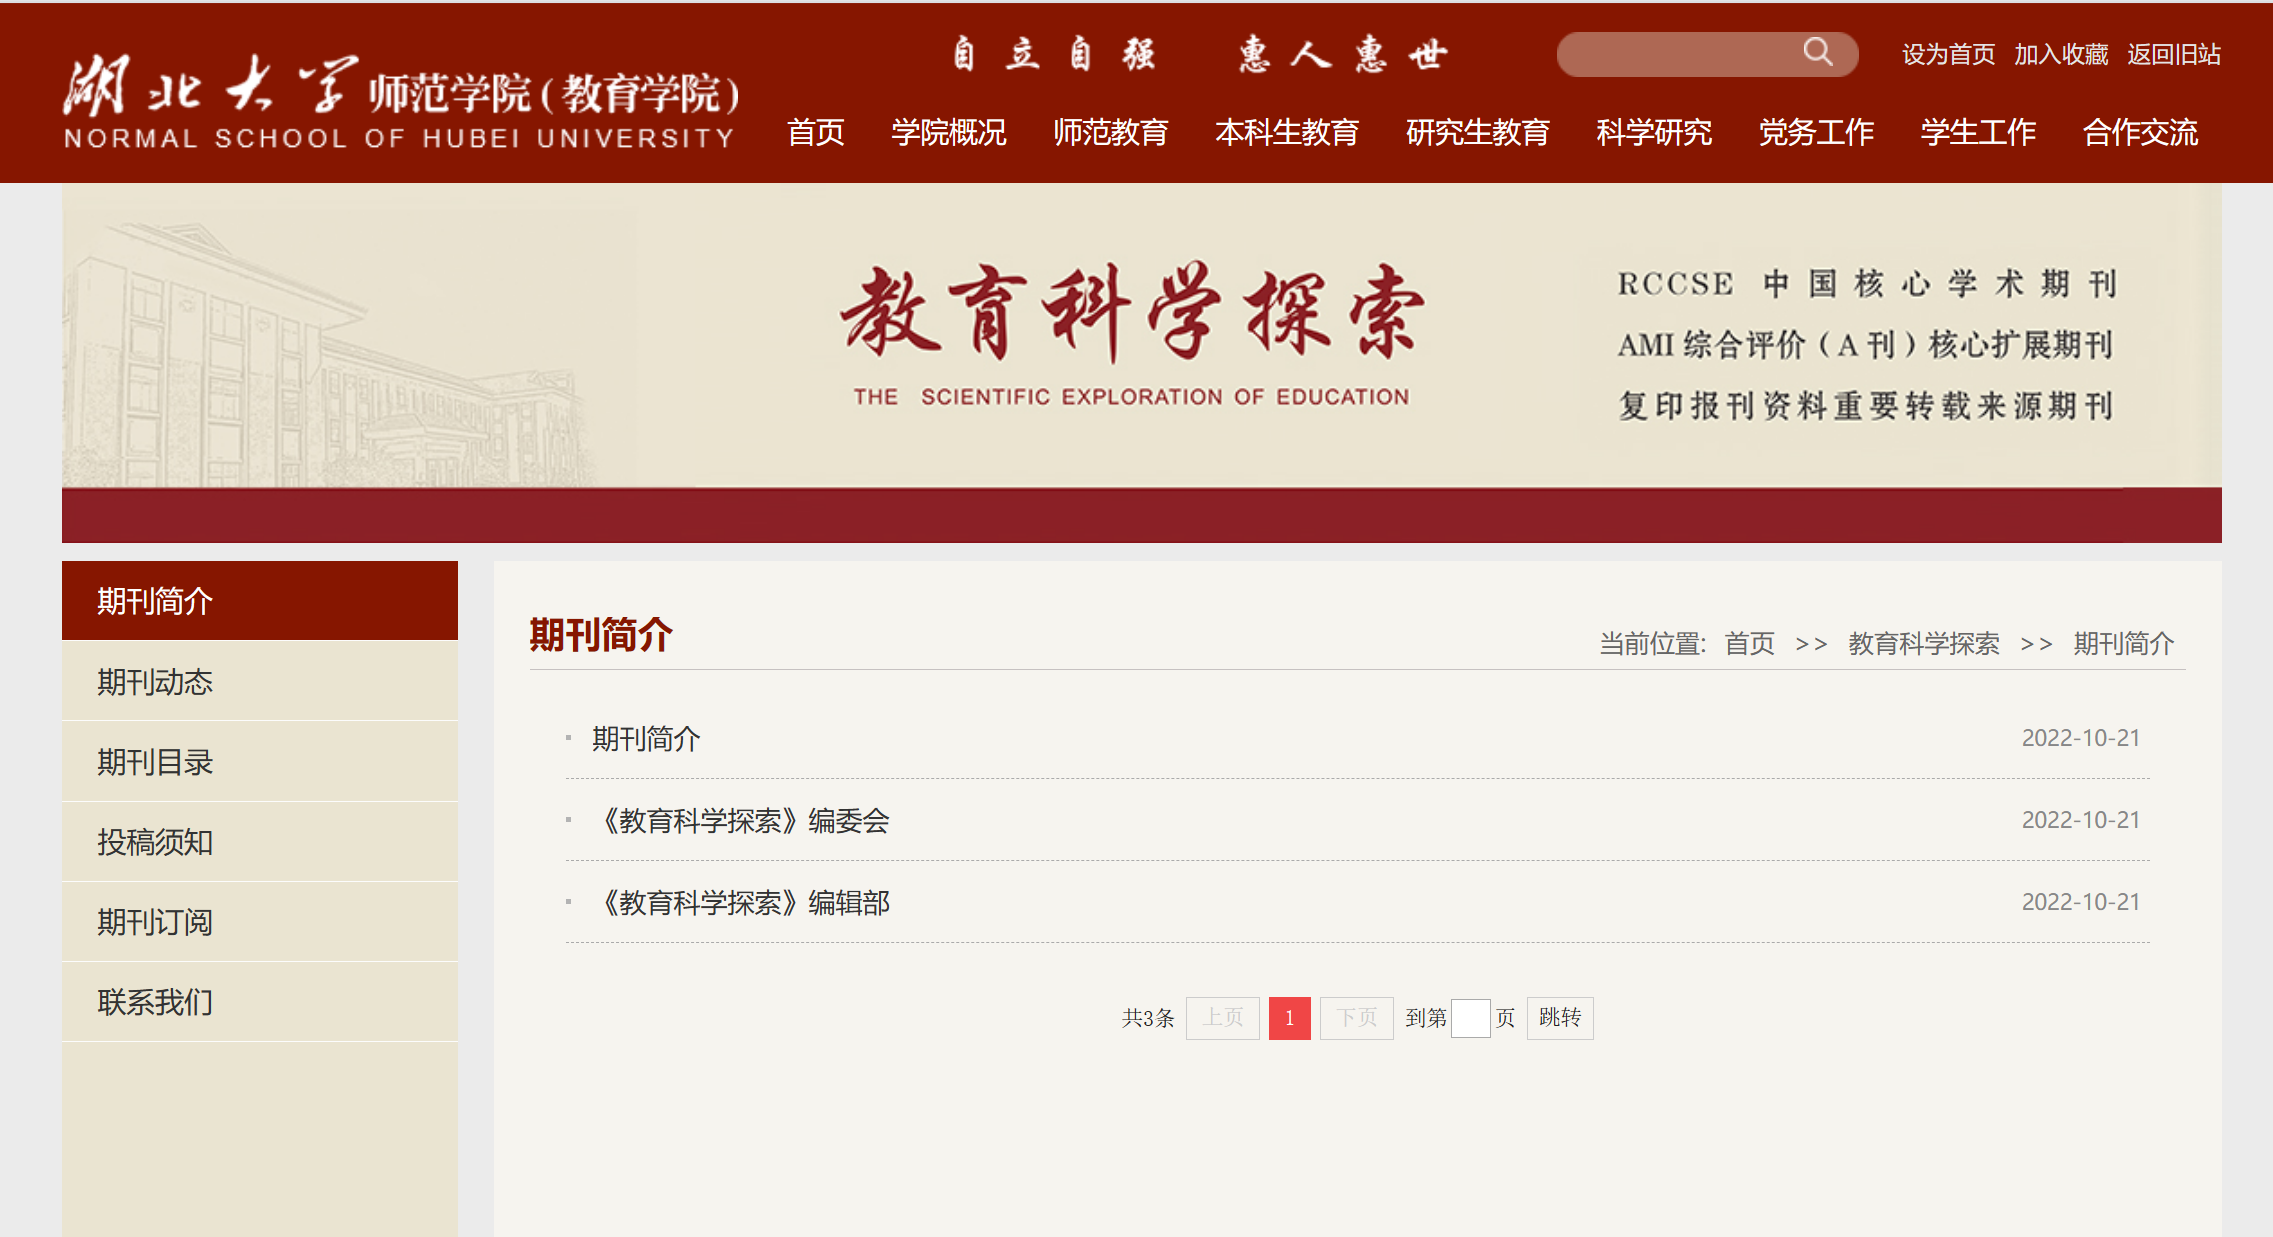Select 联系我们 in left sidebar
This screenshot has height=1237, width=2273.
coord(260,1002)
